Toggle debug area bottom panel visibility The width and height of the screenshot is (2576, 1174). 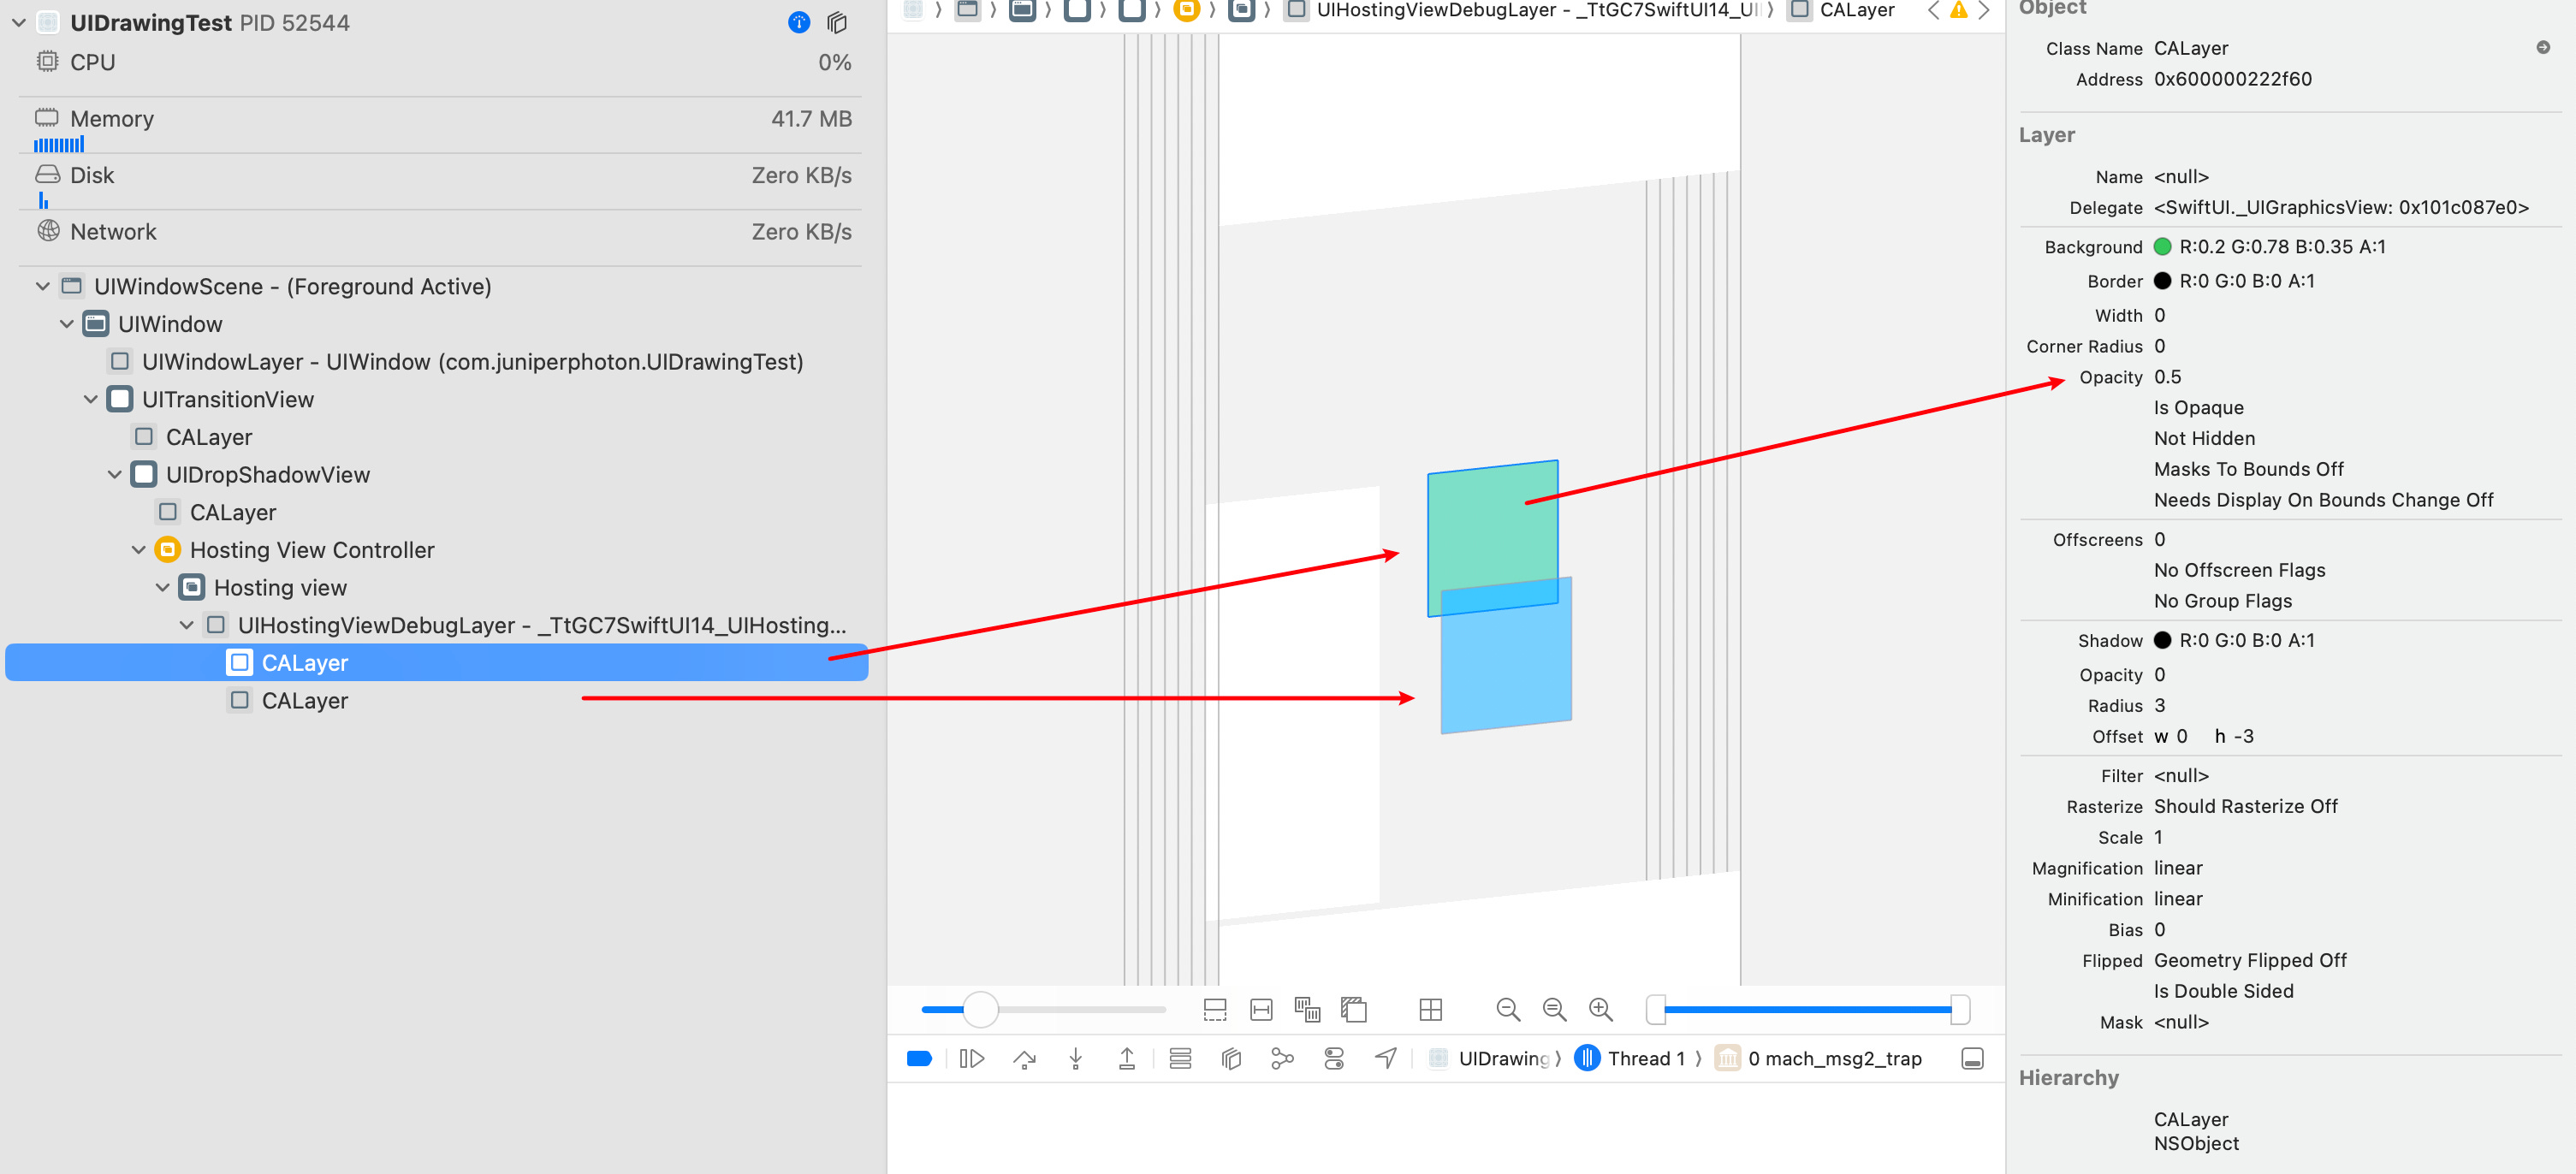click(x=1972, y=1058)
